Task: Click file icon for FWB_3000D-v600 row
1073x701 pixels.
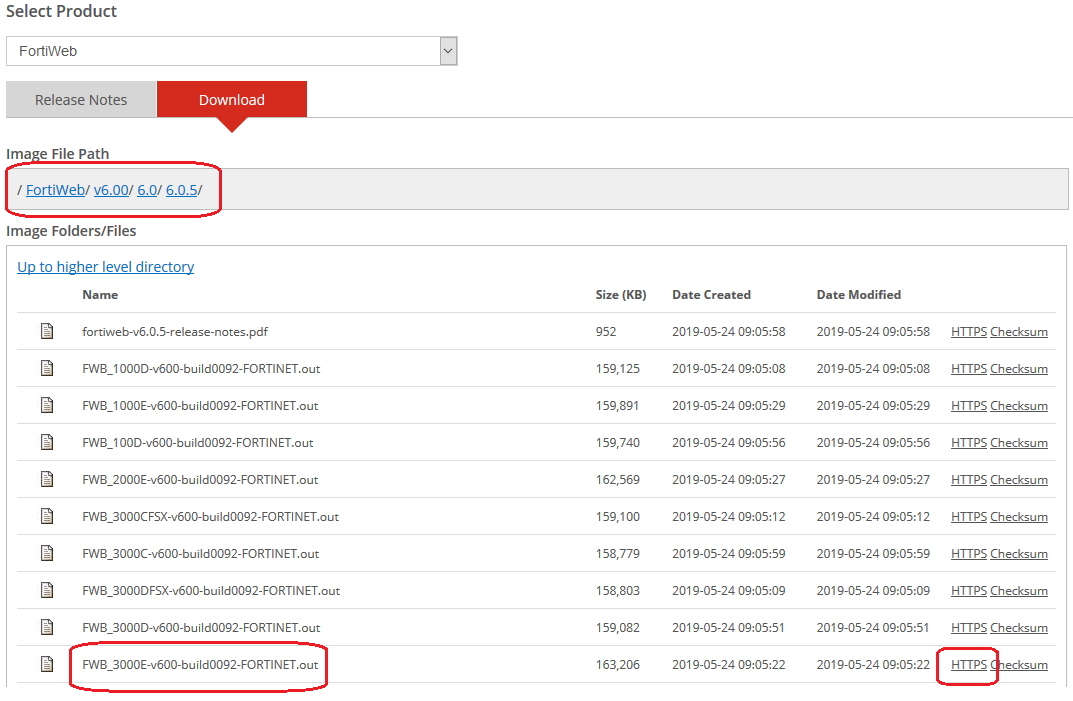Action: point(47,627)
